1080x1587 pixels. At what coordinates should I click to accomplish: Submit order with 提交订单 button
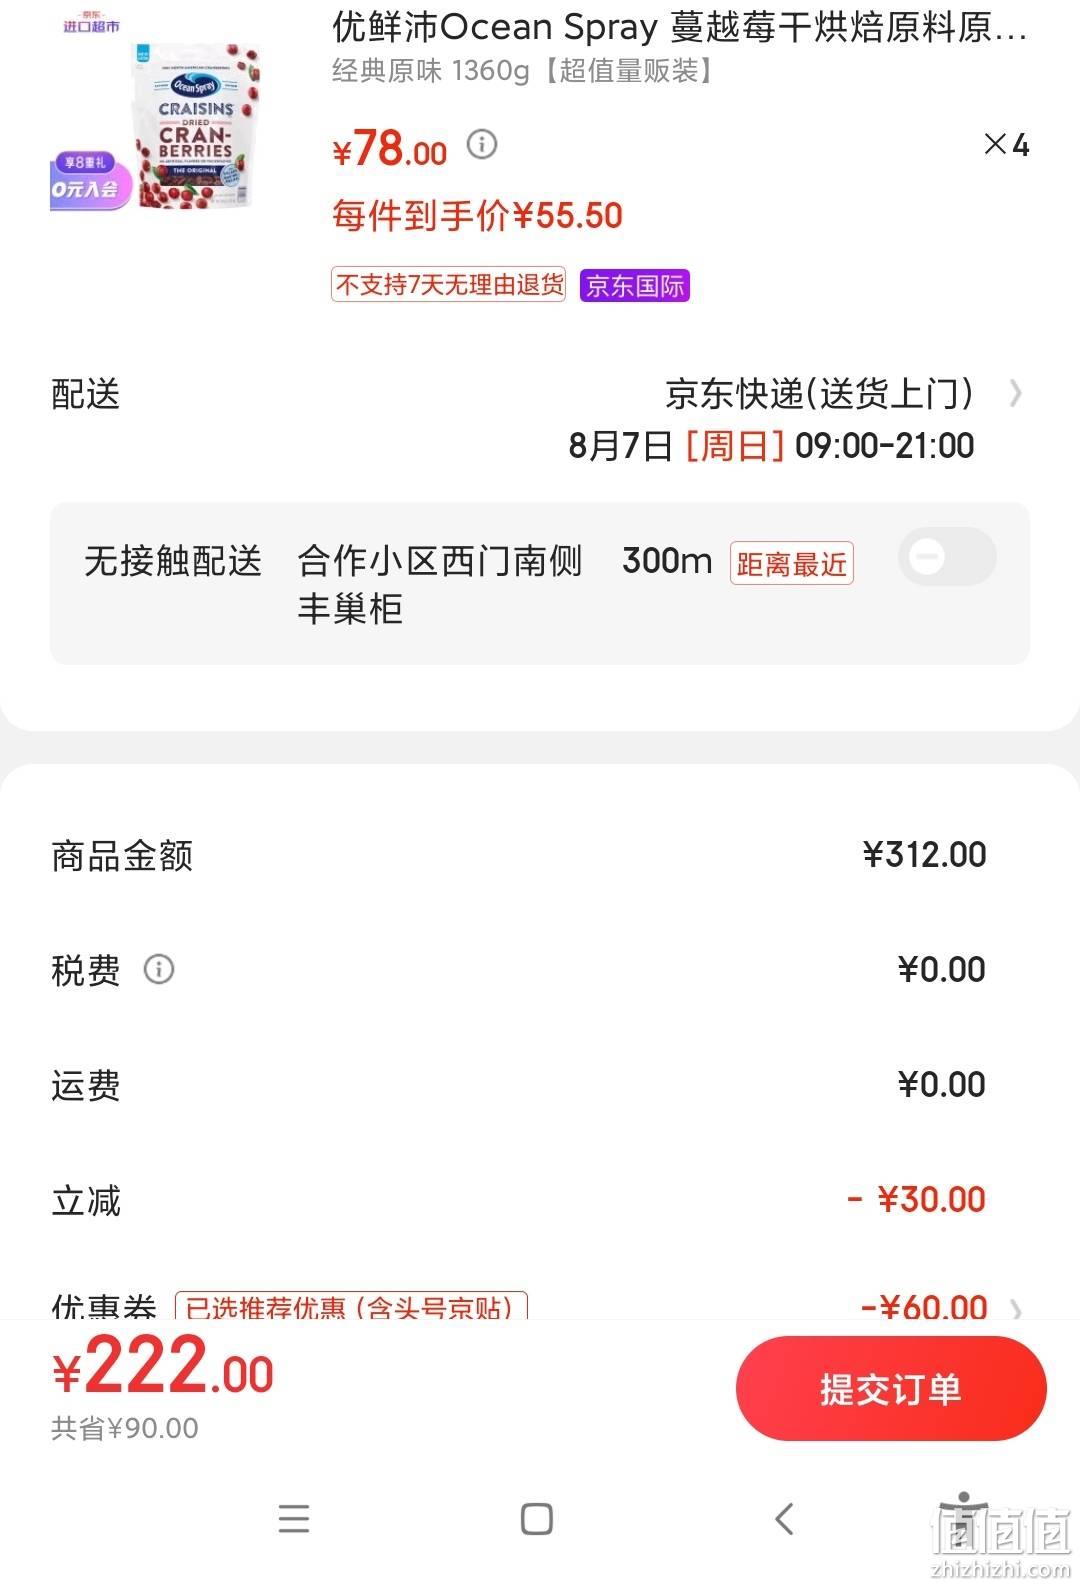click(891, 1389)
